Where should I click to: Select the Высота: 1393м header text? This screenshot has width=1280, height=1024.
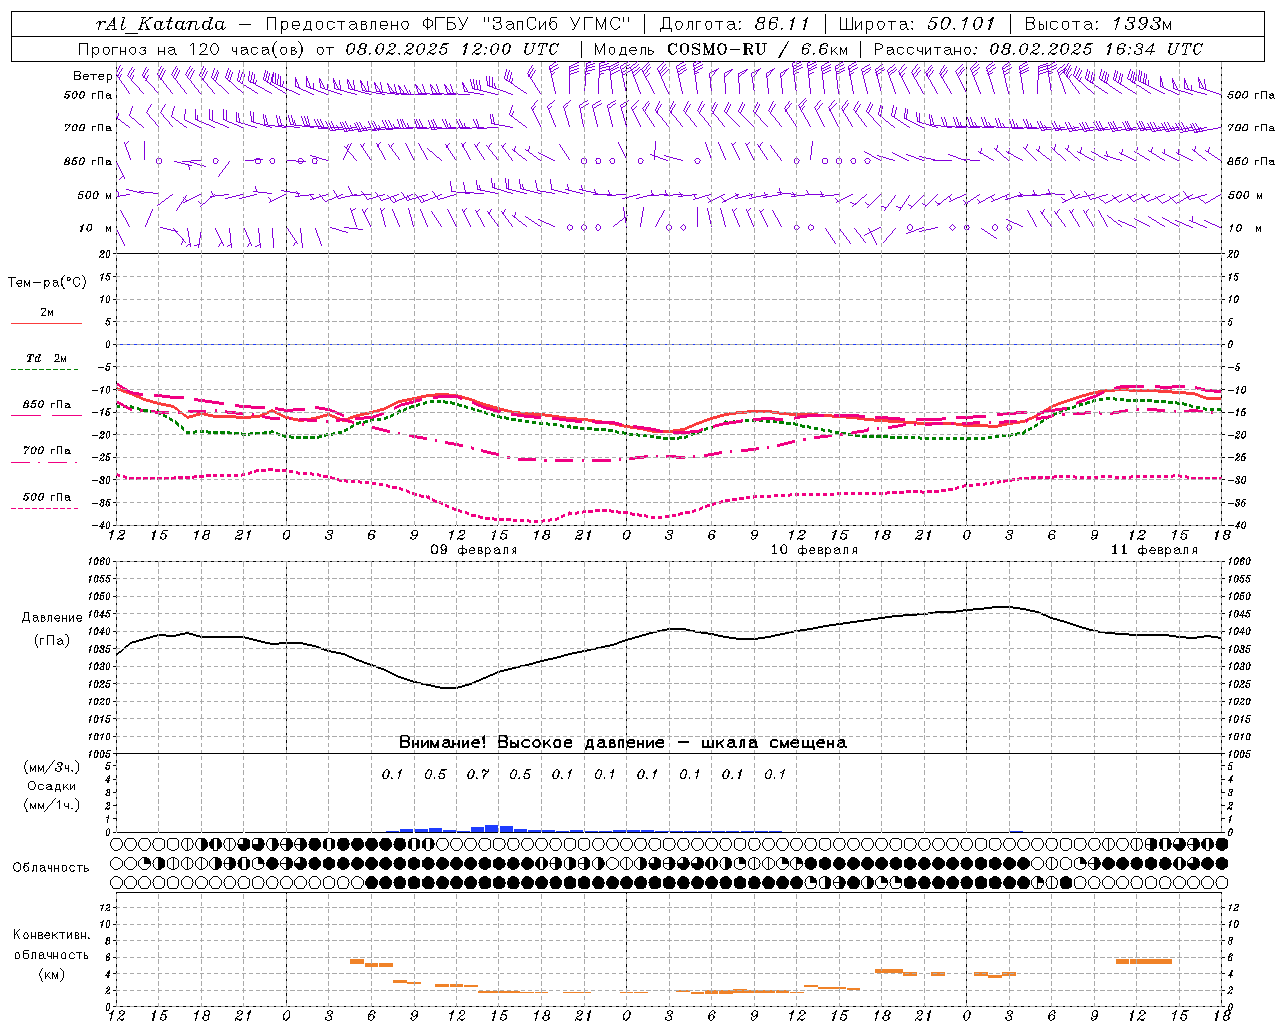pos(1098,24)
